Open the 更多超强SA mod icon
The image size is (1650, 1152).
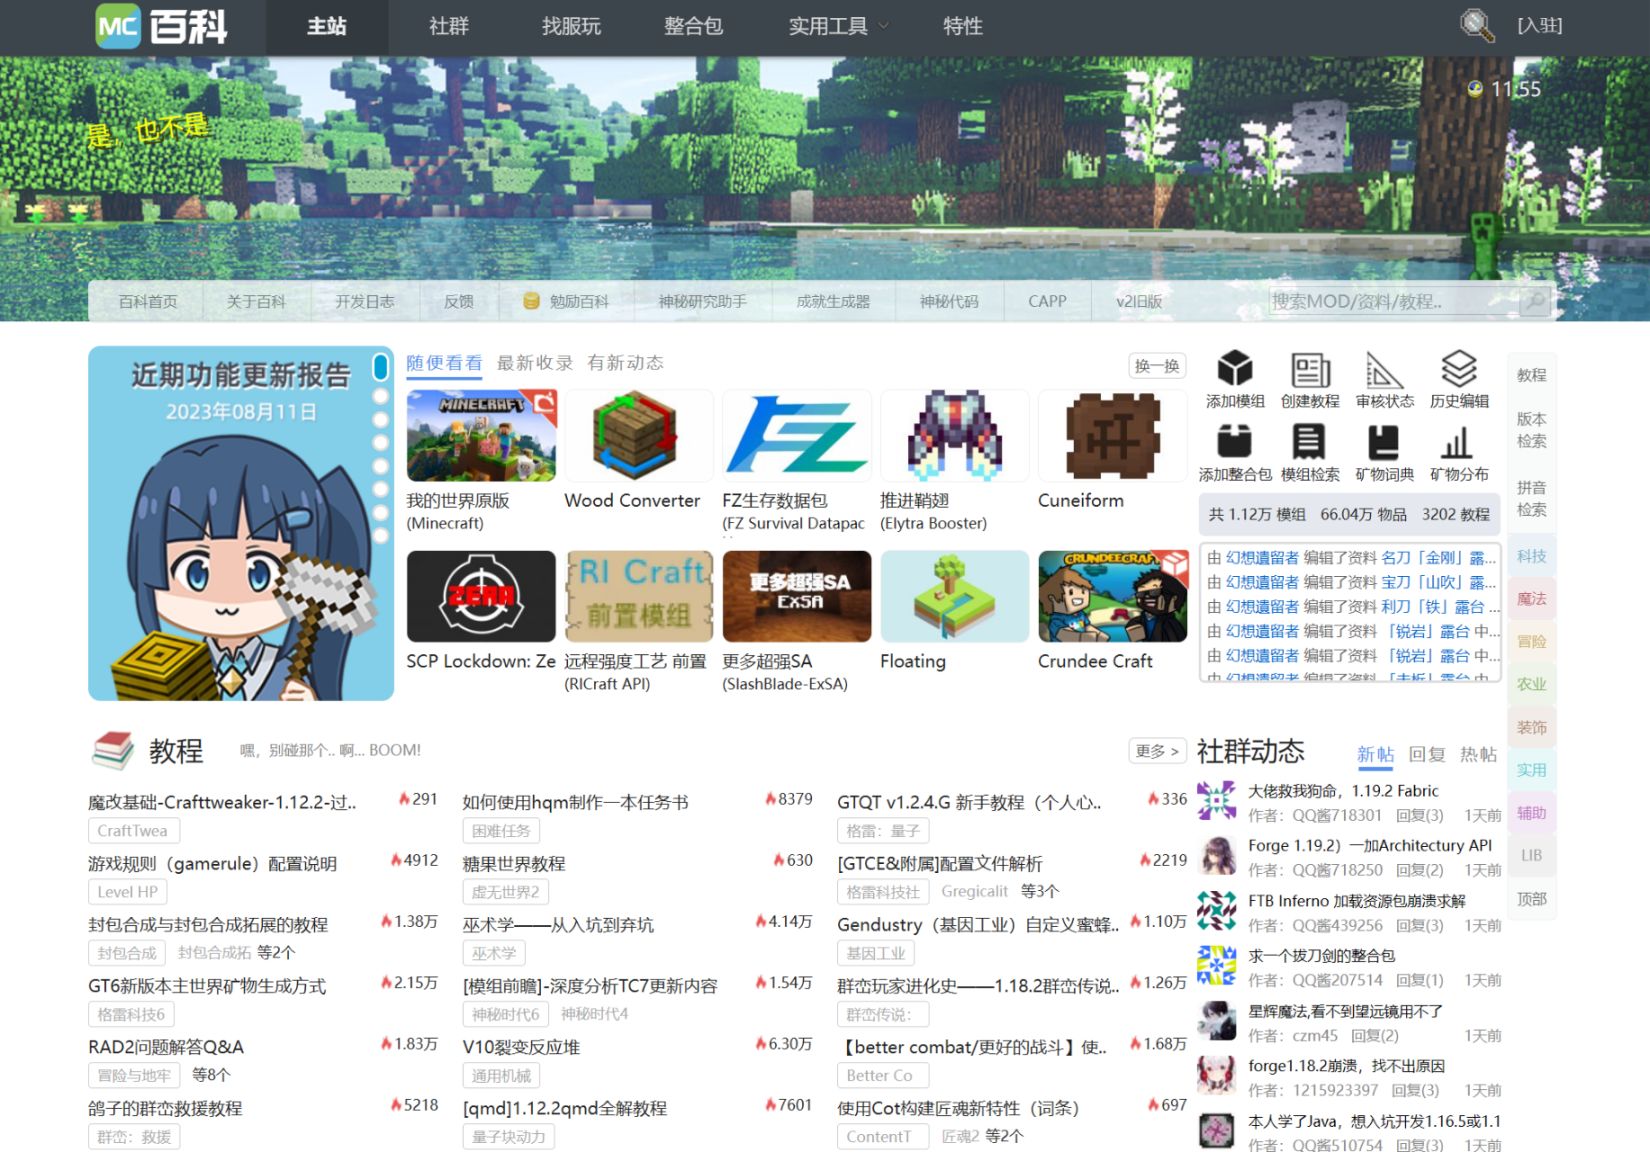[x=797, y=596]
